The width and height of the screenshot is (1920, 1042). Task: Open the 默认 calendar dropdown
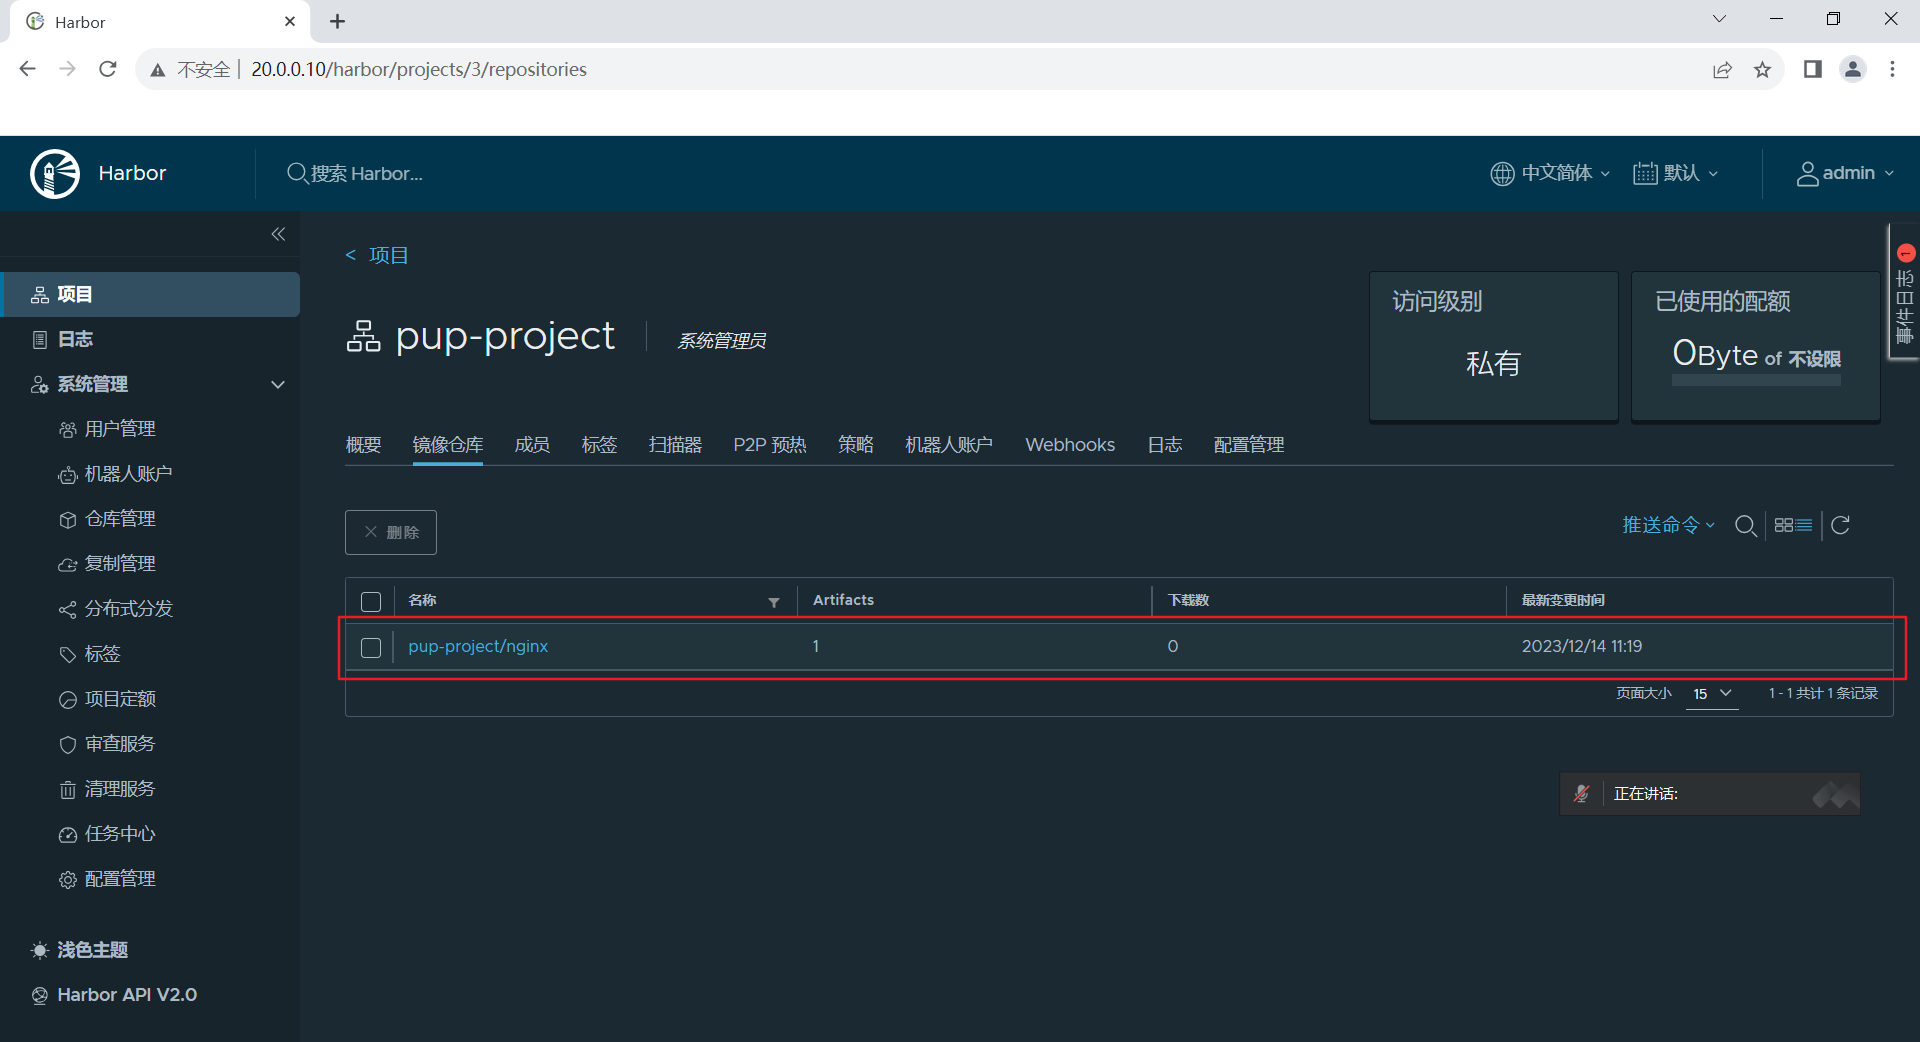[x=1675, y=173]
